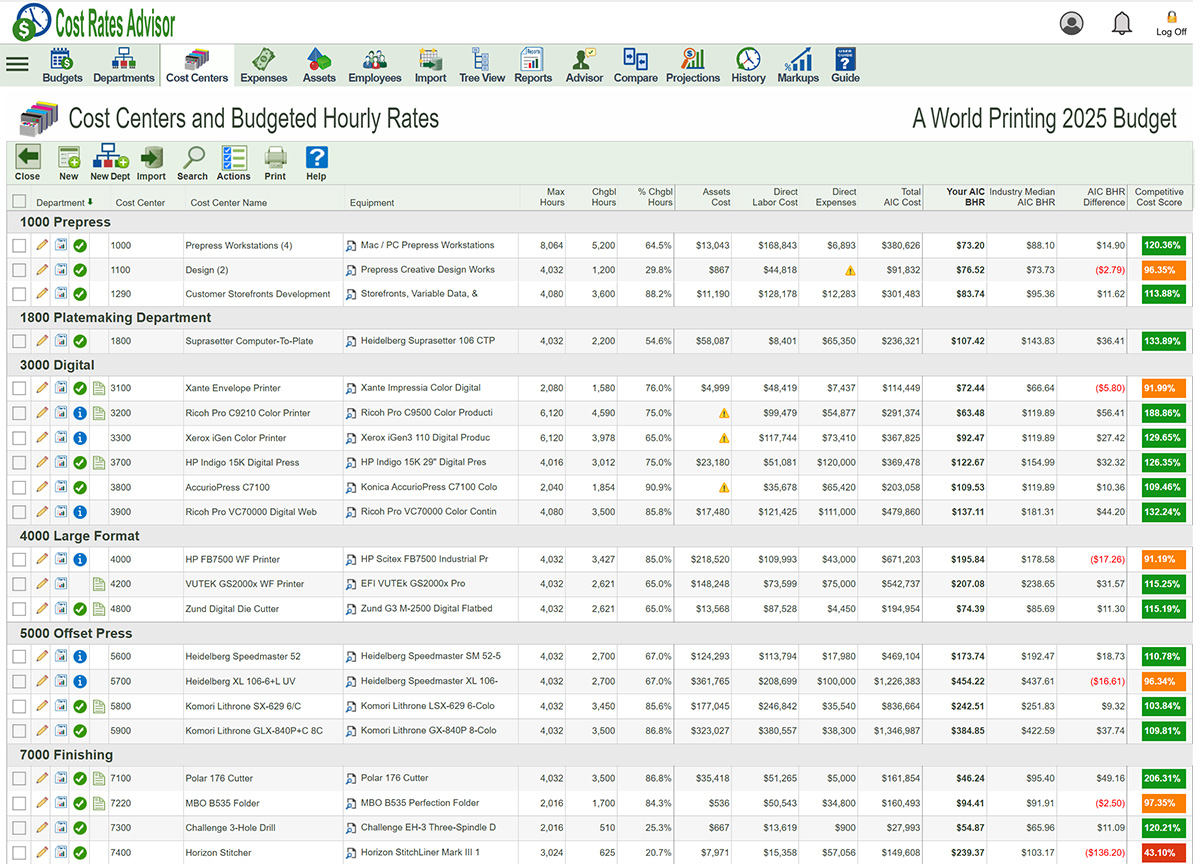Click the 188.86% competitive score badge
The image size is (1200, 864).
[x=1163, y=413]
